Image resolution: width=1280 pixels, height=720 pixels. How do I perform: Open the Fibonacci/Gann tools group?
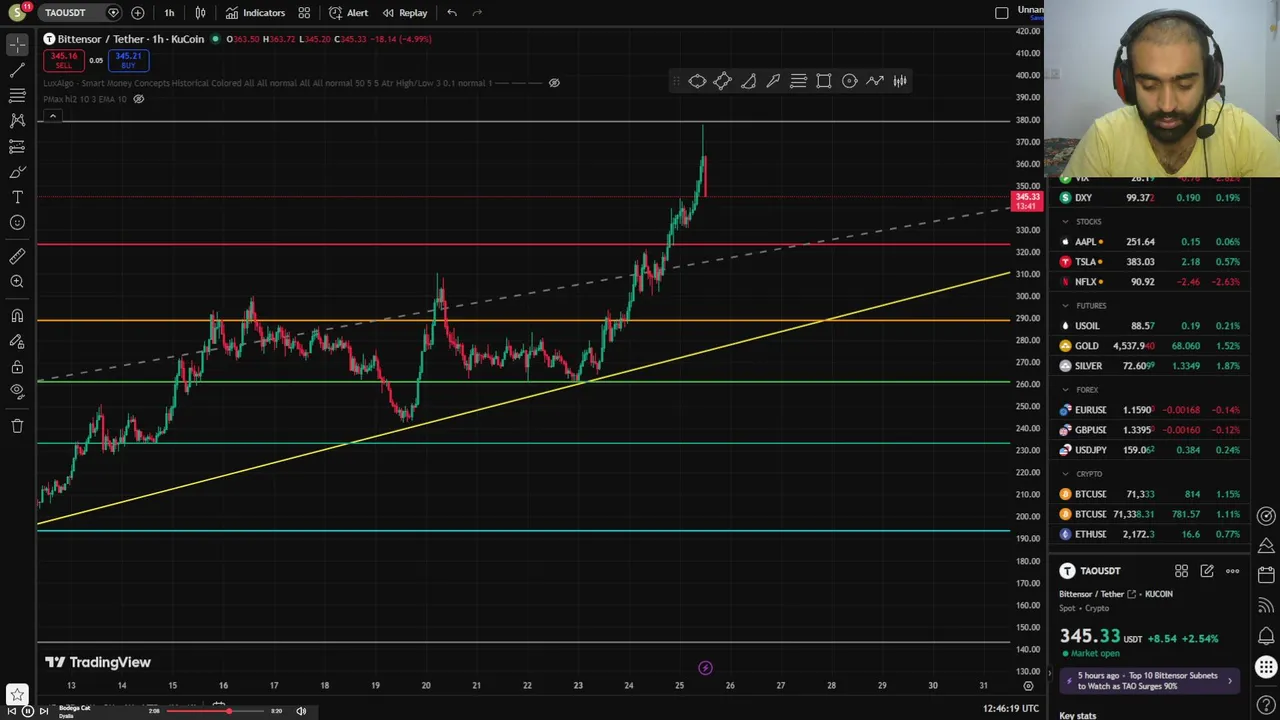tap(17, 95)
